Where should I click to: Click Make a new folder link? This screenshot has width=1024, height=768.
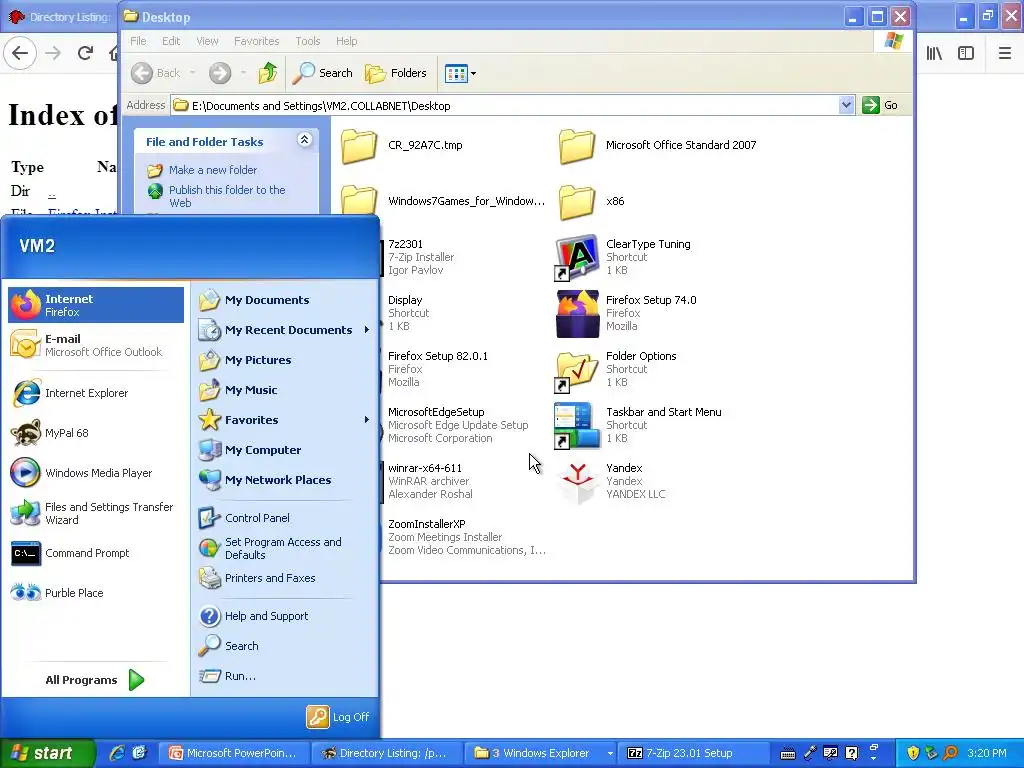[x=213, y=170]
